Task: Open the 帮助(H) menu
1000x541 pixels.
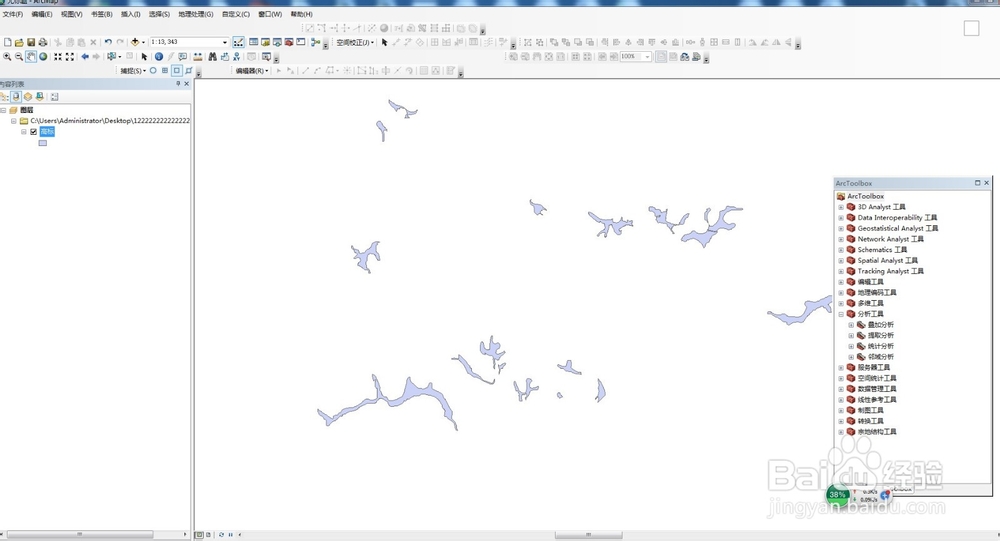Action: [x=302, y=14]
